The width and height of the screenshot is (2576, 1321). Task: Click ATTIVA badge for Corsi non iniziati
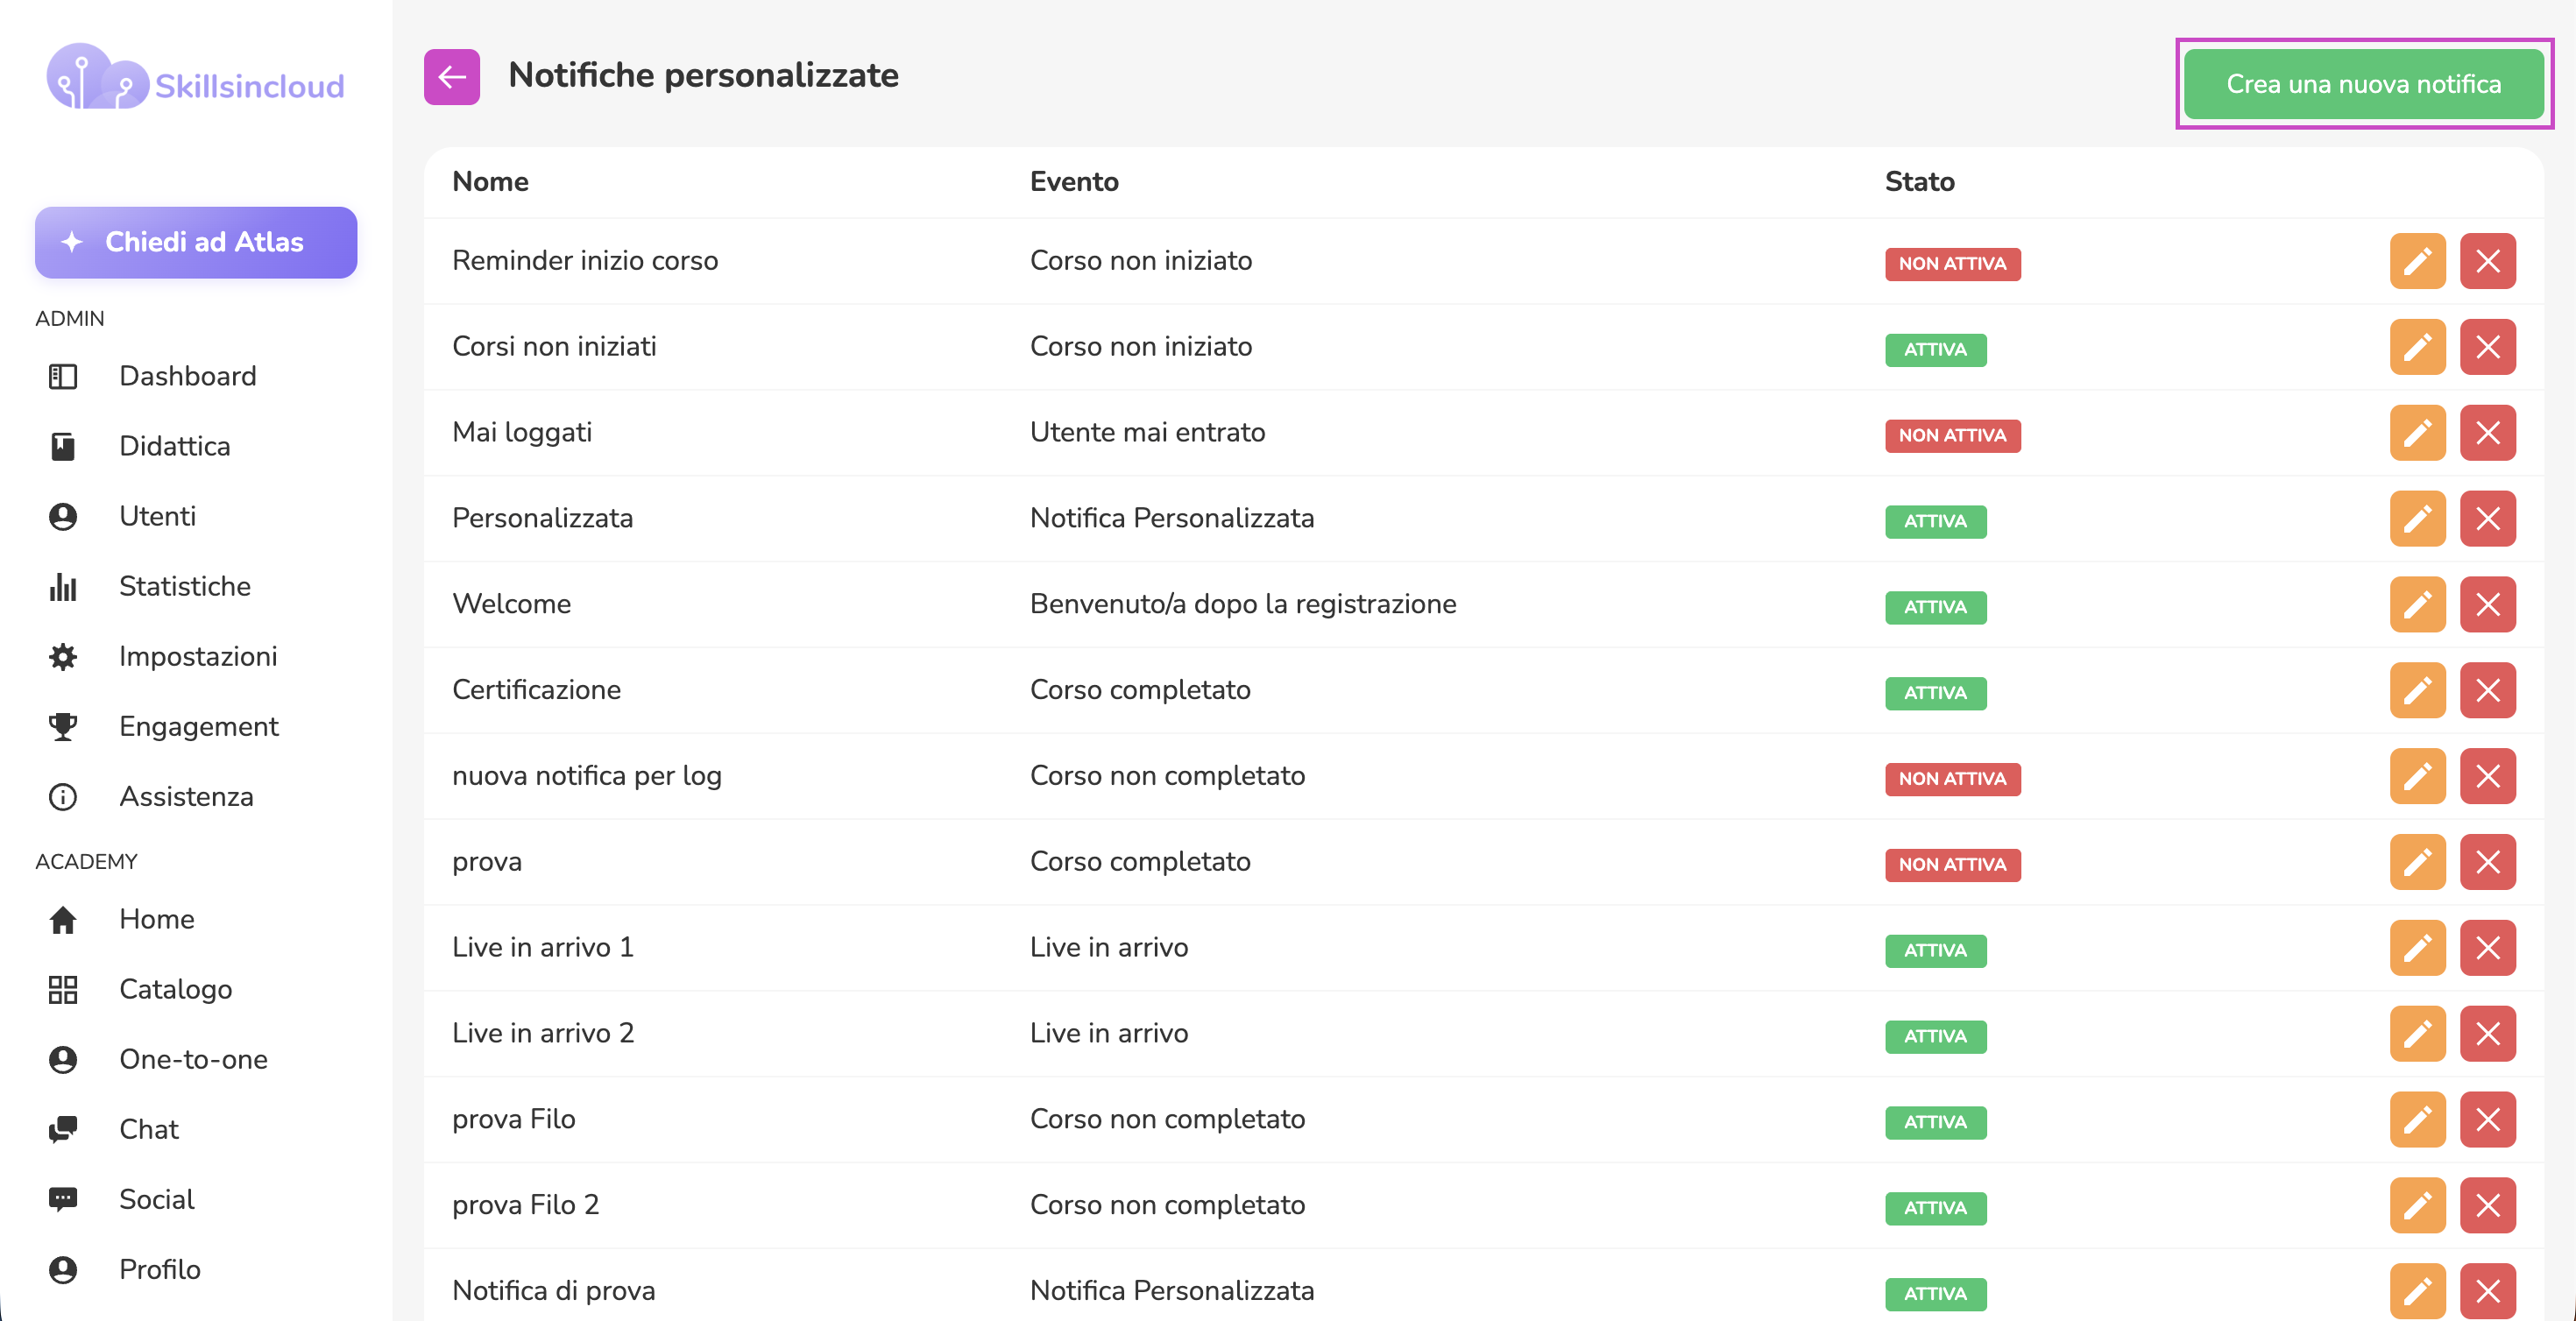pos(1935,350)
